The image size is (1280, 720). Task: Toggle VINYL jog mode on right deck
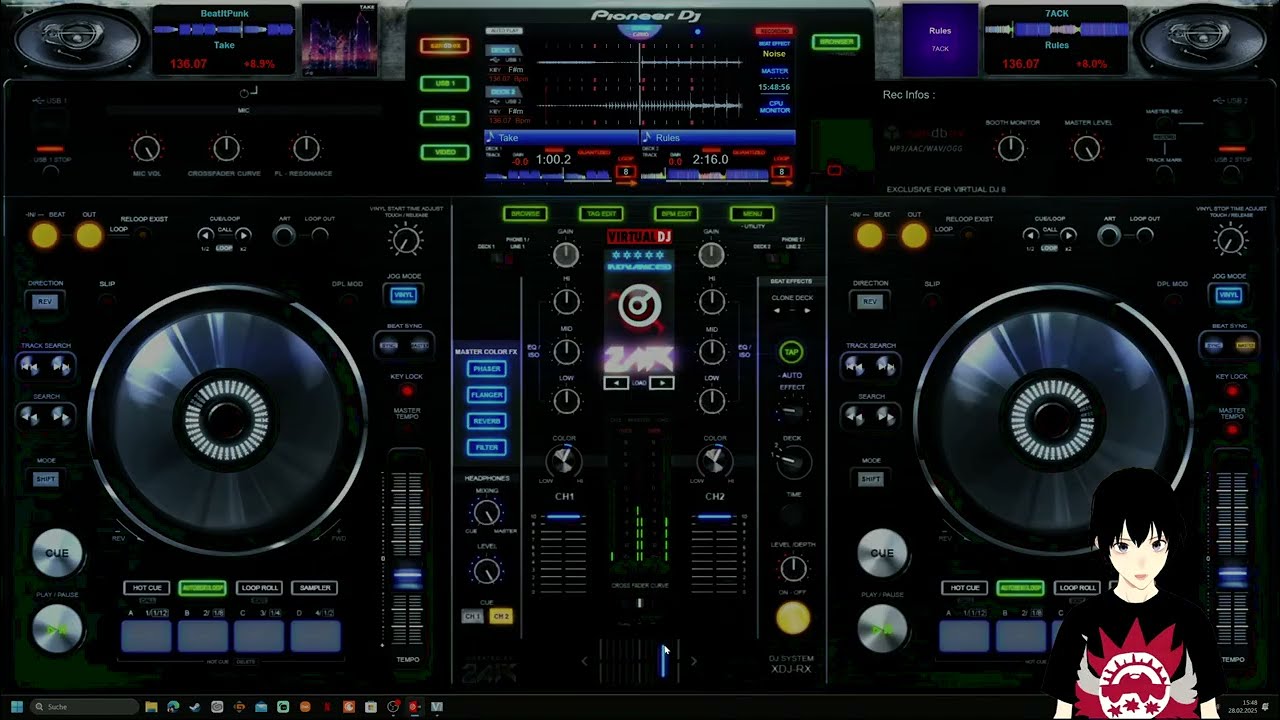1229,295
